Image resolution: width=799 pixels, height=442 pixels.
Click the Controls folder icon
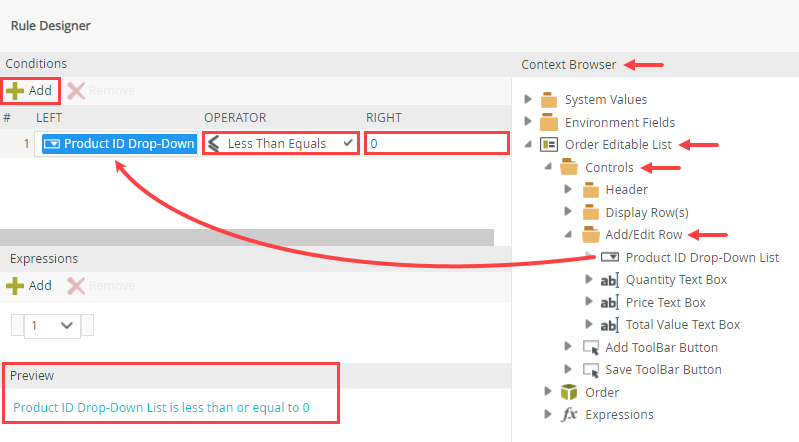(569, 167)
